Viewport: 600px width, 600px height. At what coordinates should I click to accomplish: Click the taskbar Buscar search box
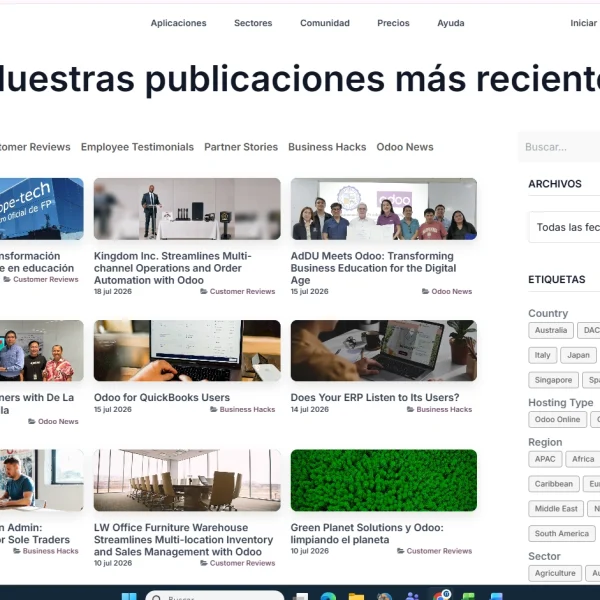point(215,596)
